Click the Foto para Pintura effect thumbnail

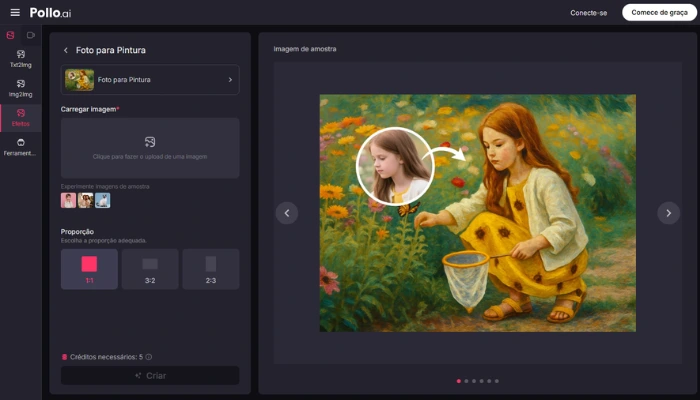coord(79,79)
